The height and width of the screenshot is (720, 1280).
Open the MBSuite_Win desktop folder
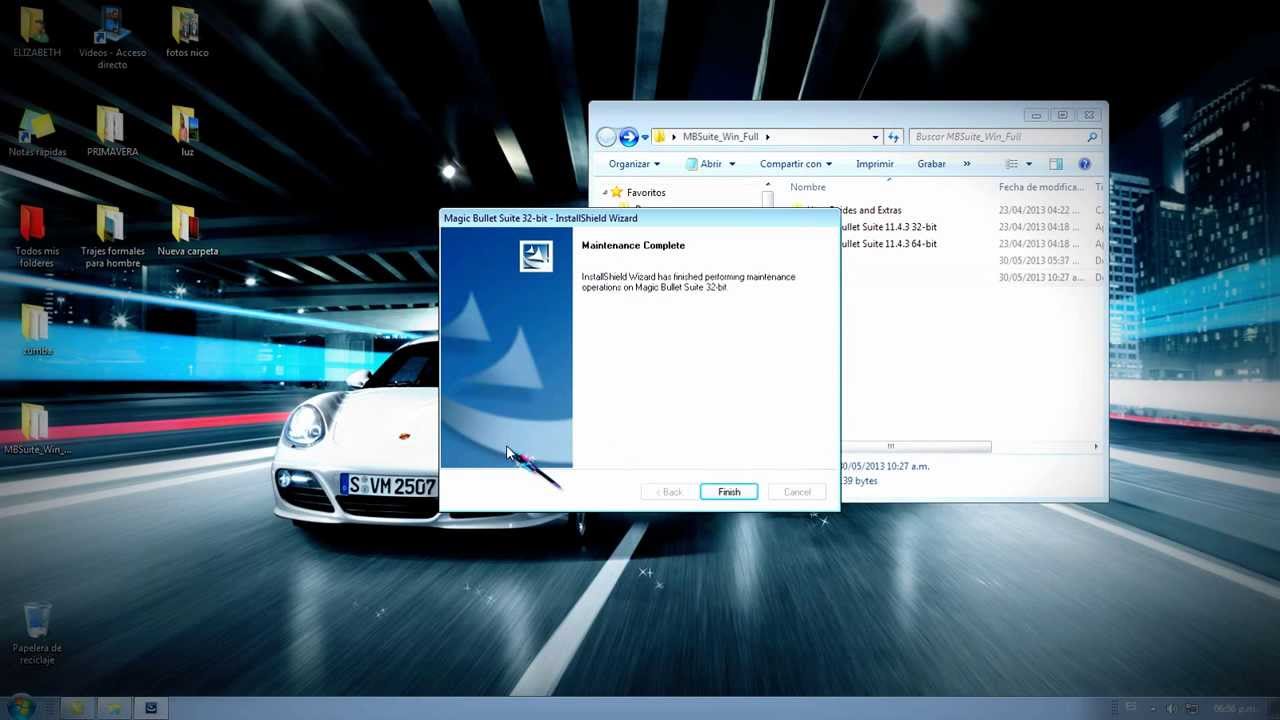point(37,429)
